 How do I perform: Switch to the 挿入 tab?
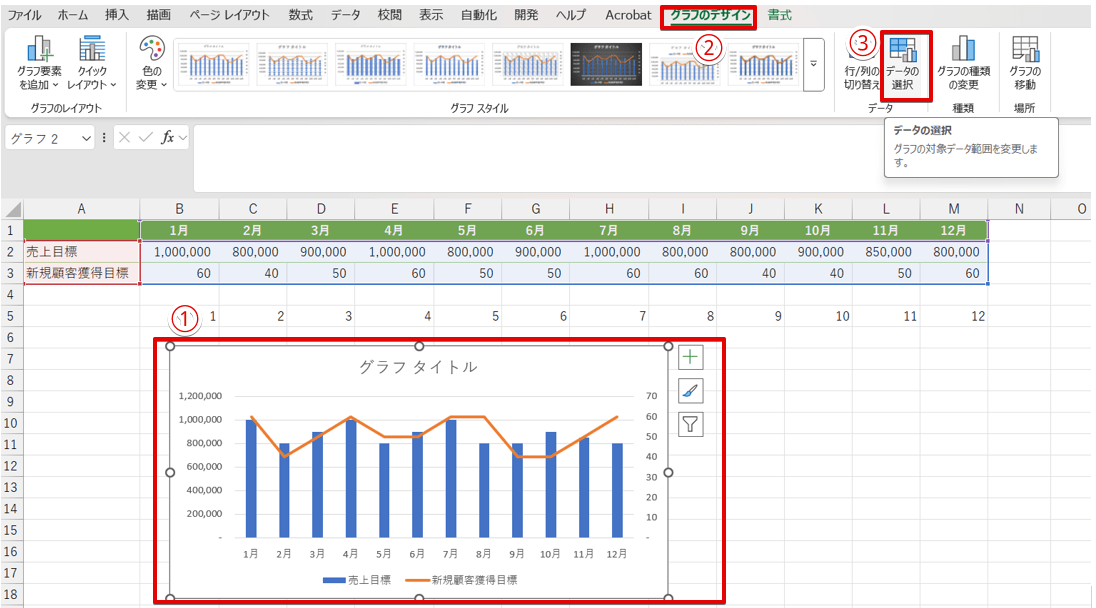[117, 15]
